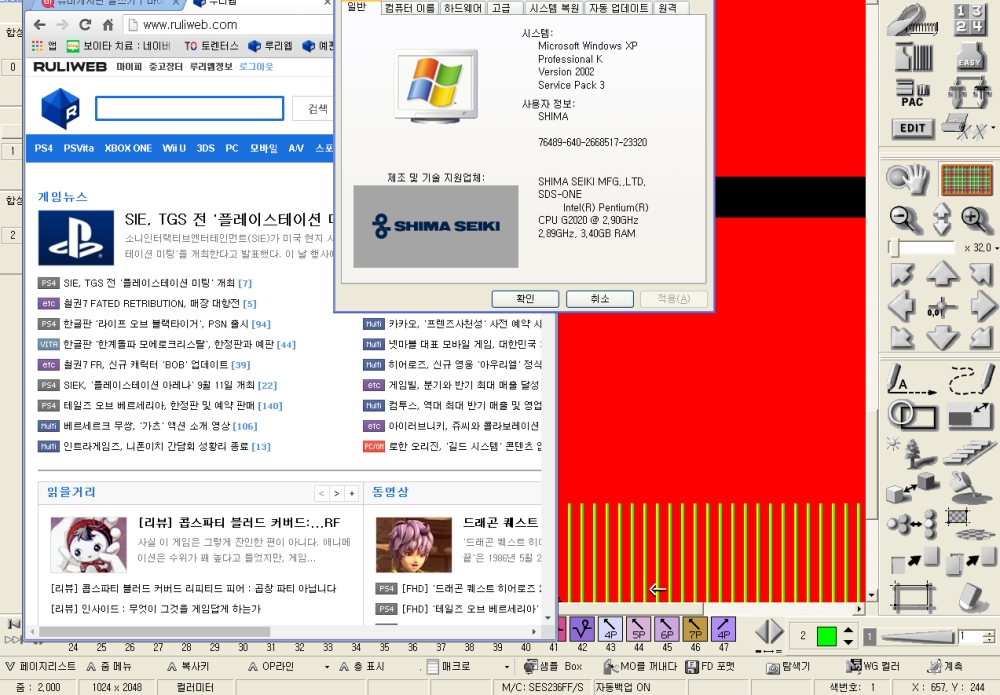
Task: Zoom in with the plus magnifier
Action: click(x=977, y=220)
